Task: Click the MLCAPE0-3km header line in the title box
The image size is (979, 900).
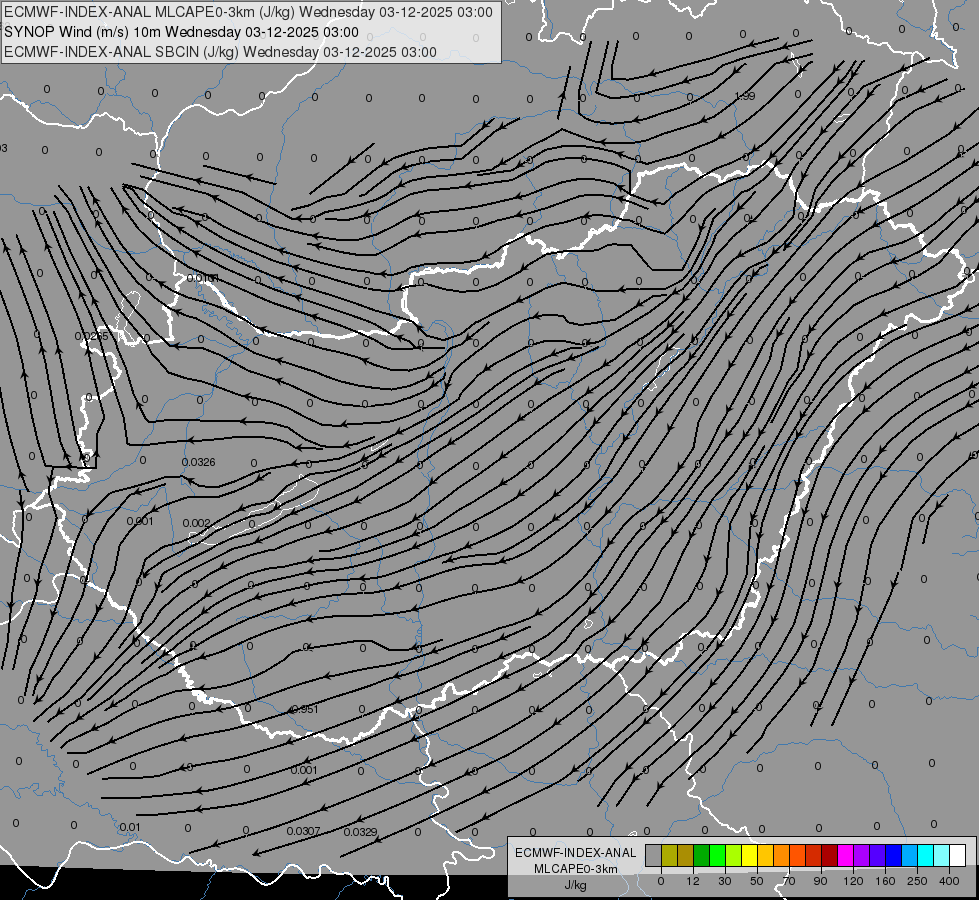Action: click(248, 12)
